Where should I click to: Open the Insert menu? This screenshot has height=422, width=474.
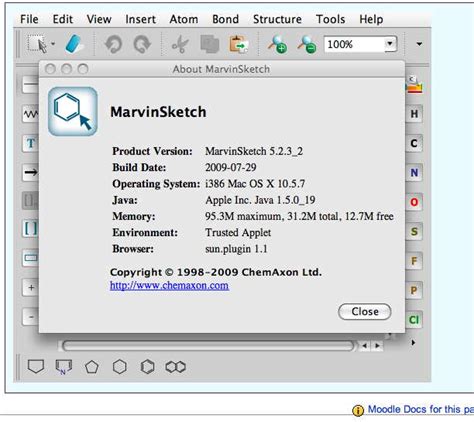[140, 19]
